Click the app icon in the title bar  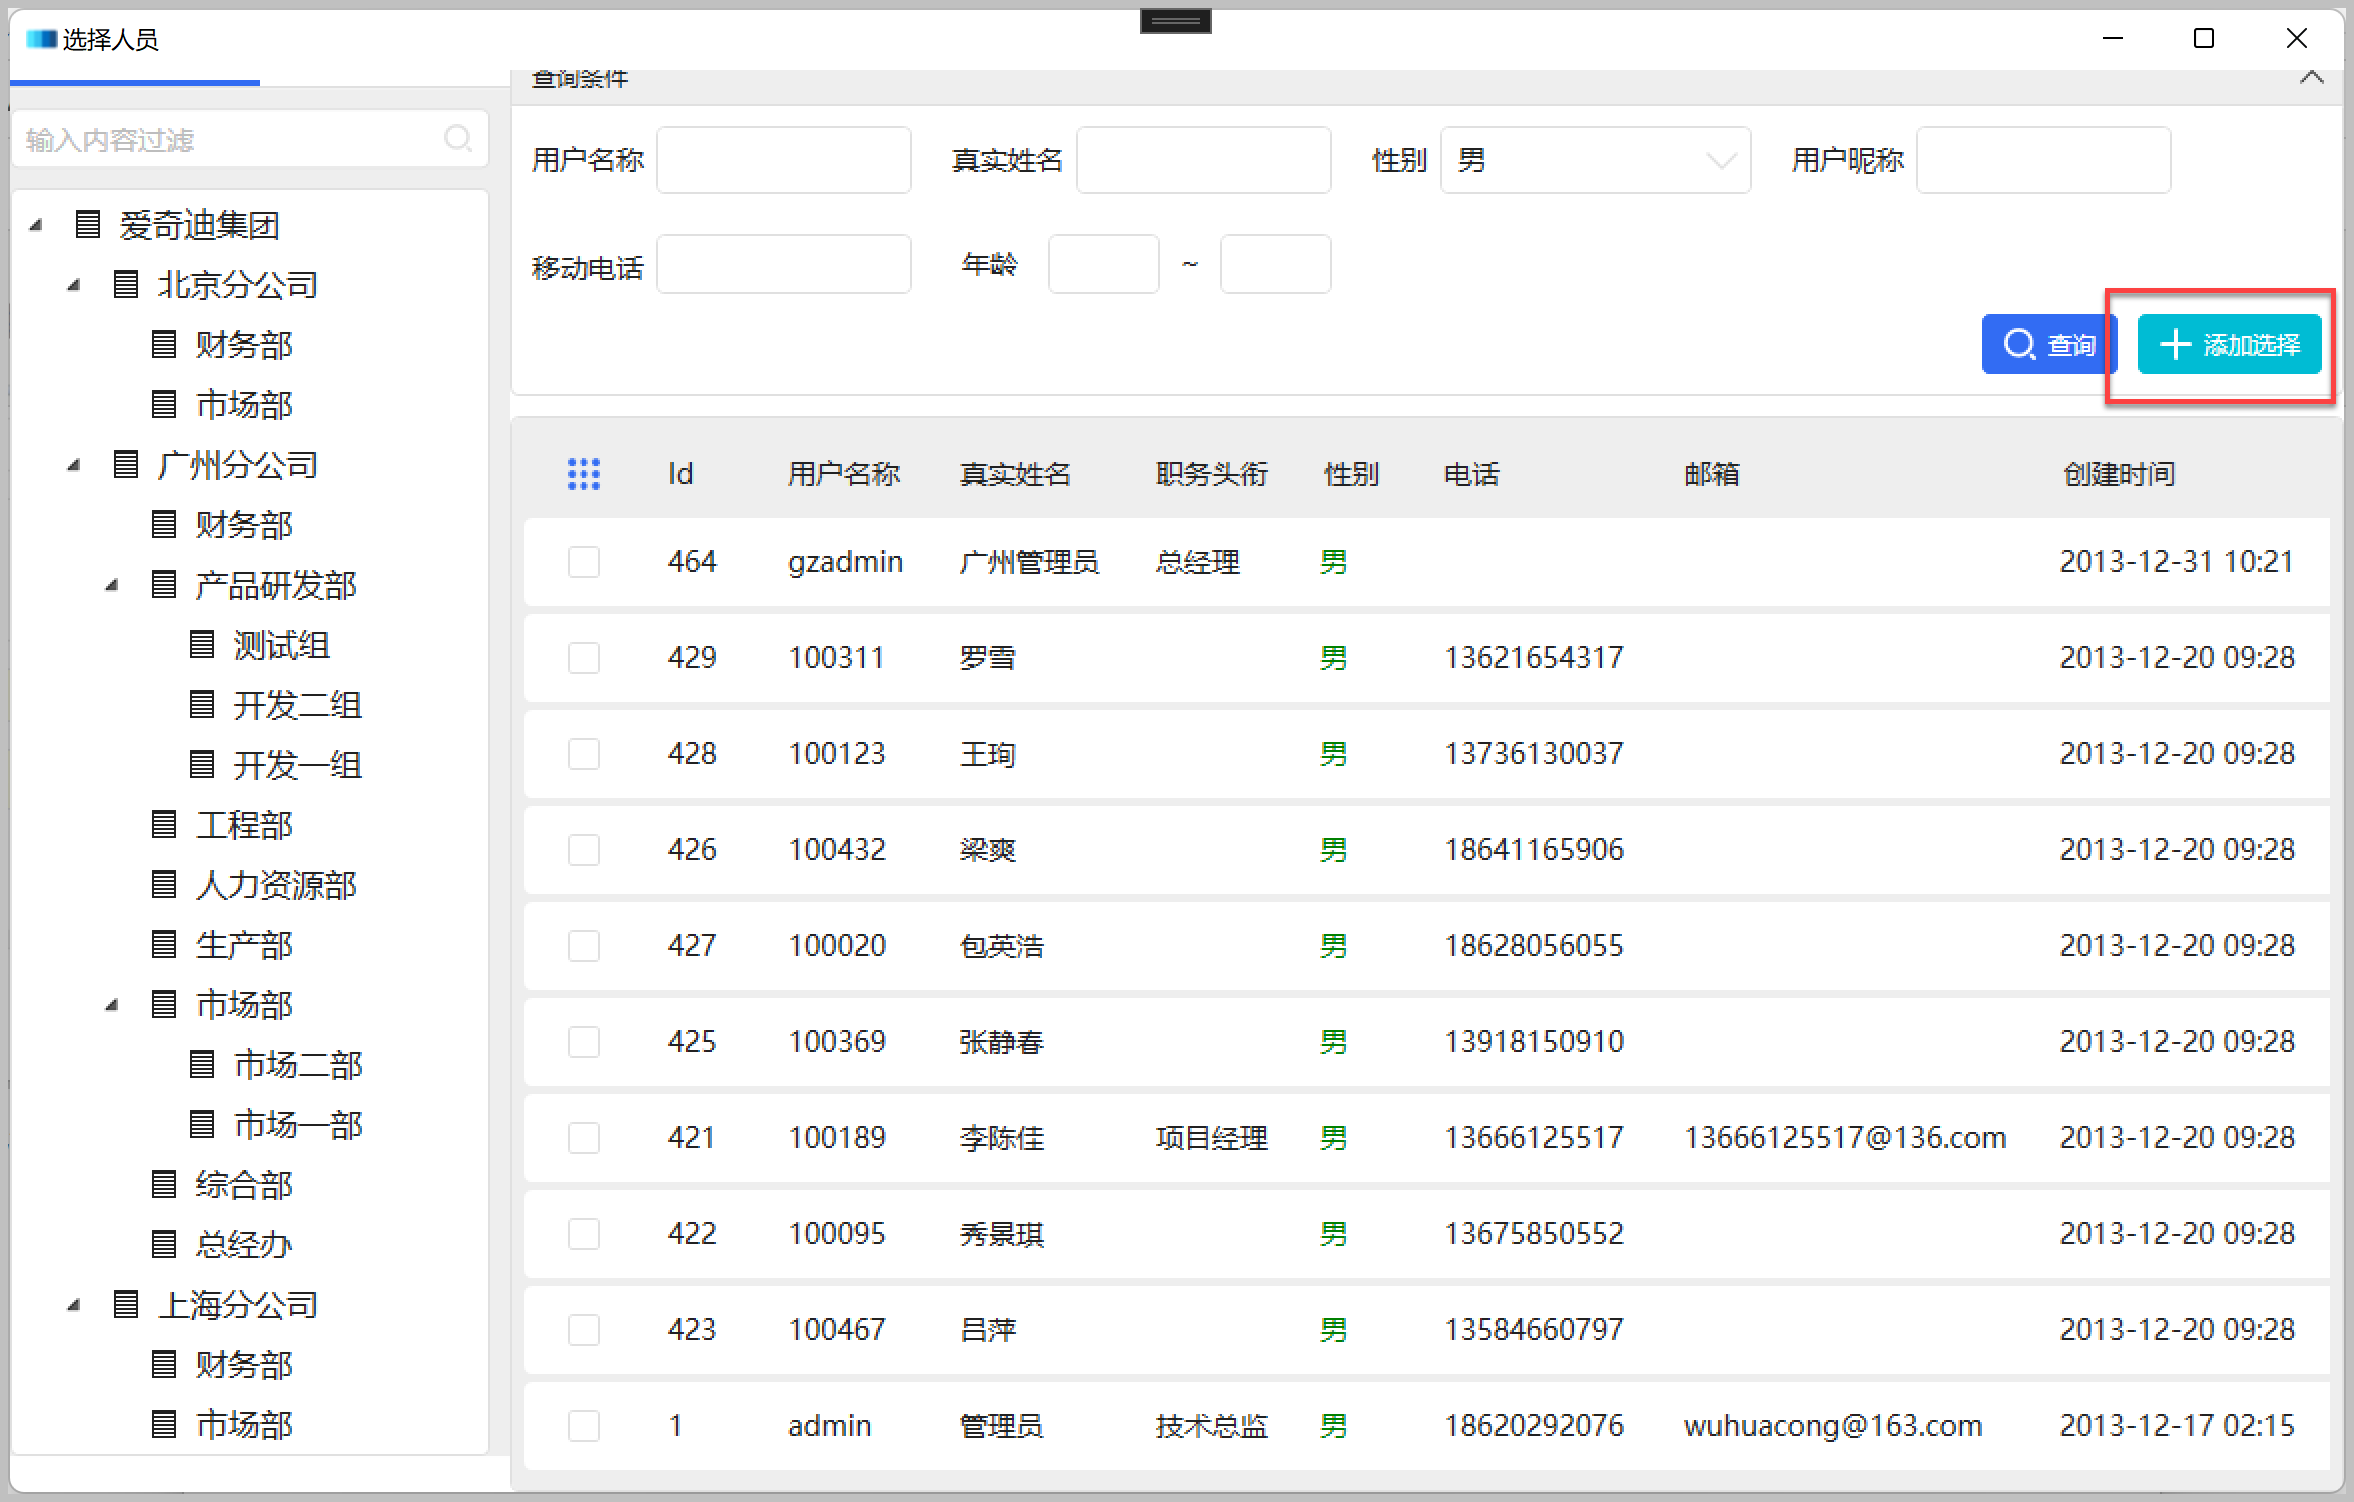coord(41,39)
